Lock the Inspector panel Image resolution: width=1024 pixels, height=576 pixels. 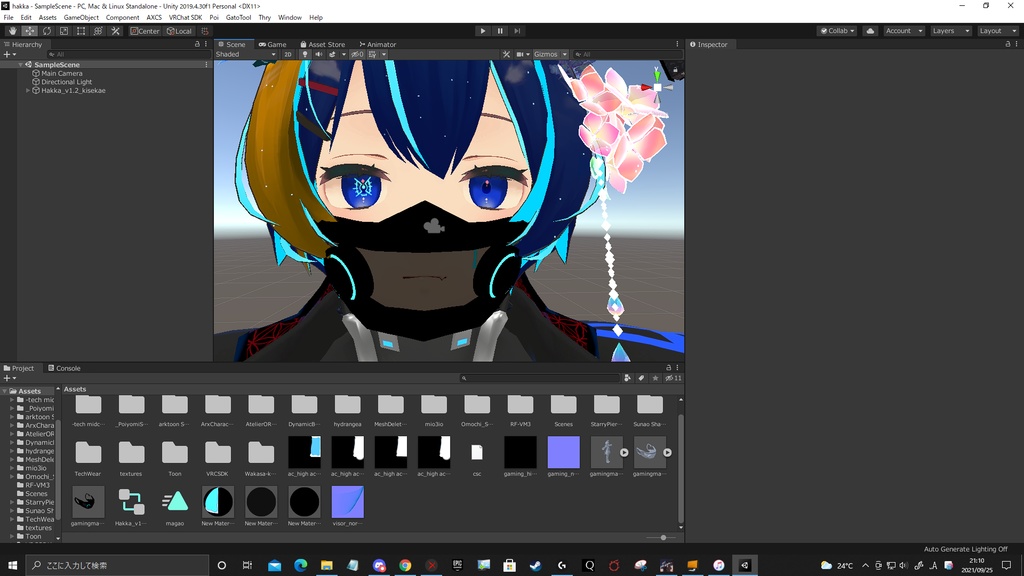click(1008, 44)
